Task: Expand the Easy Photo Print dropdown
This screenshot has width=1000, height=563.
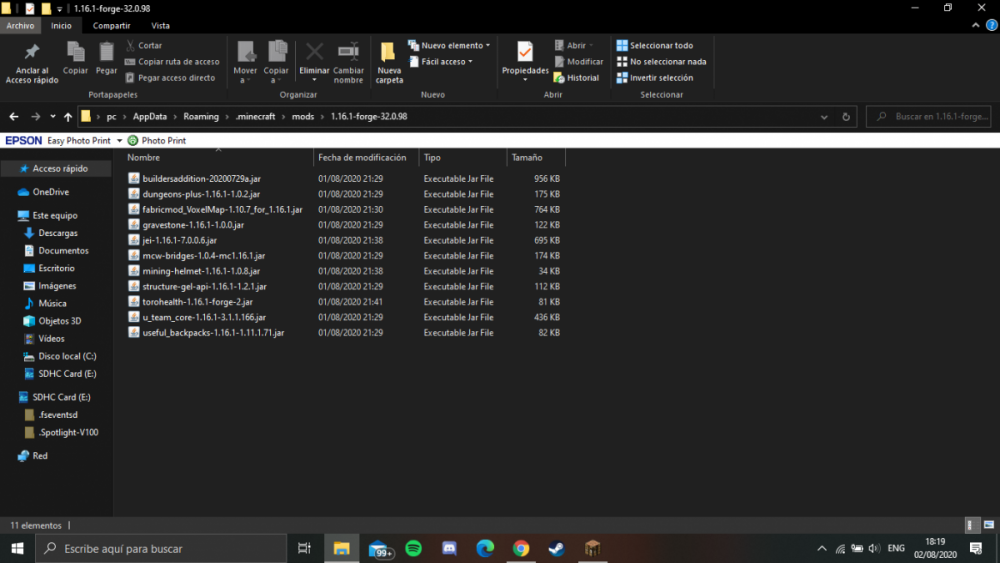Action: coord(119,141)
